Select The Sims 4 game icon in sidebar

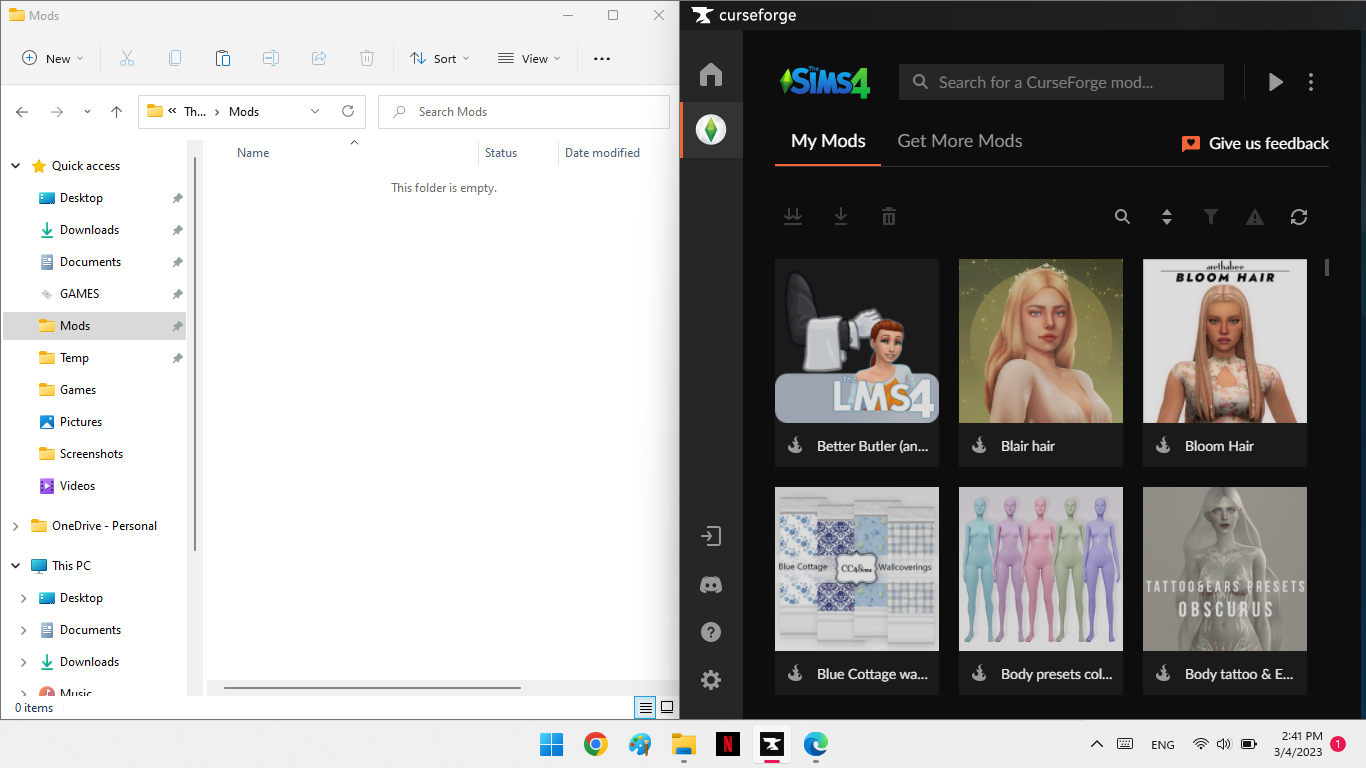click(711, 130)
